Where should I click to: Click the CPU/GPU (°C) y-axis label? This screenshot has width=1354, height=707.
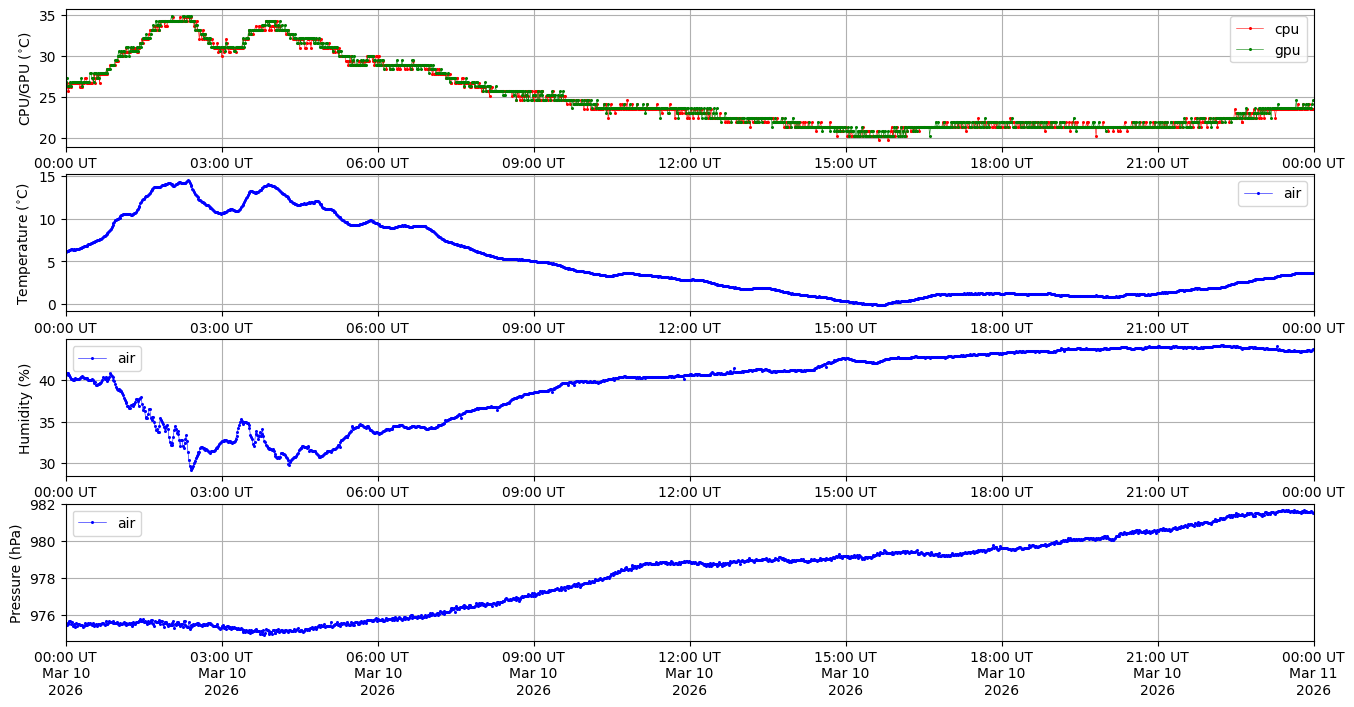[x=25, y=79]
